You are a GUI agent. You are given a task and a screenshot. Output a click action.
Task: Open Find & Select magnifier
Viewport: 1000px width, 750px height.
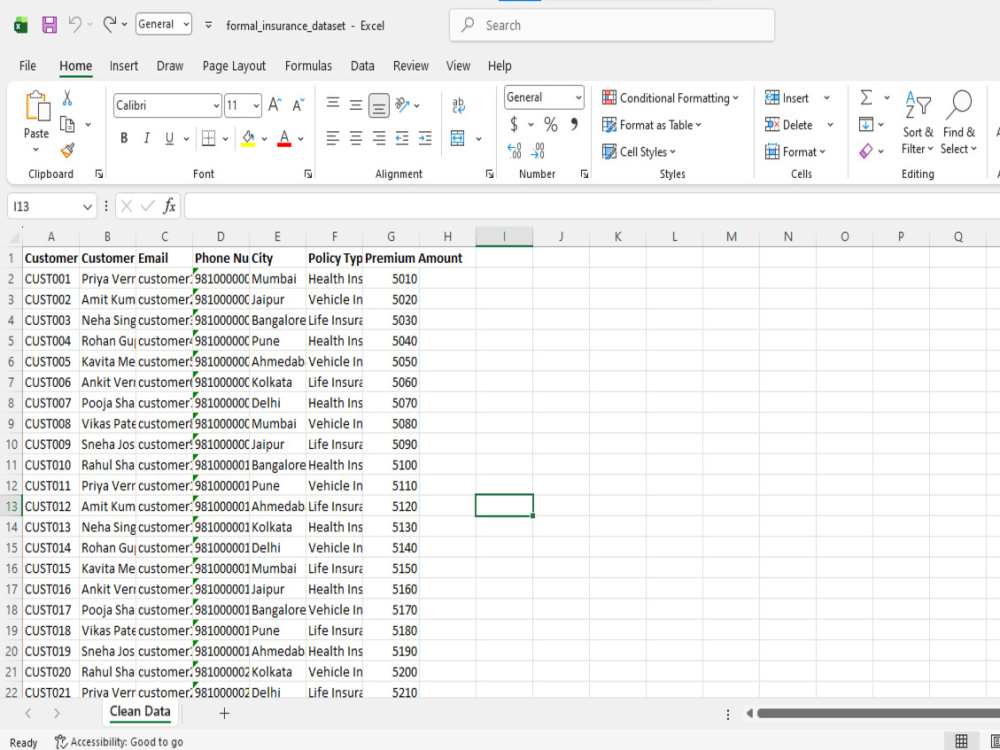(x=959, y=122)
